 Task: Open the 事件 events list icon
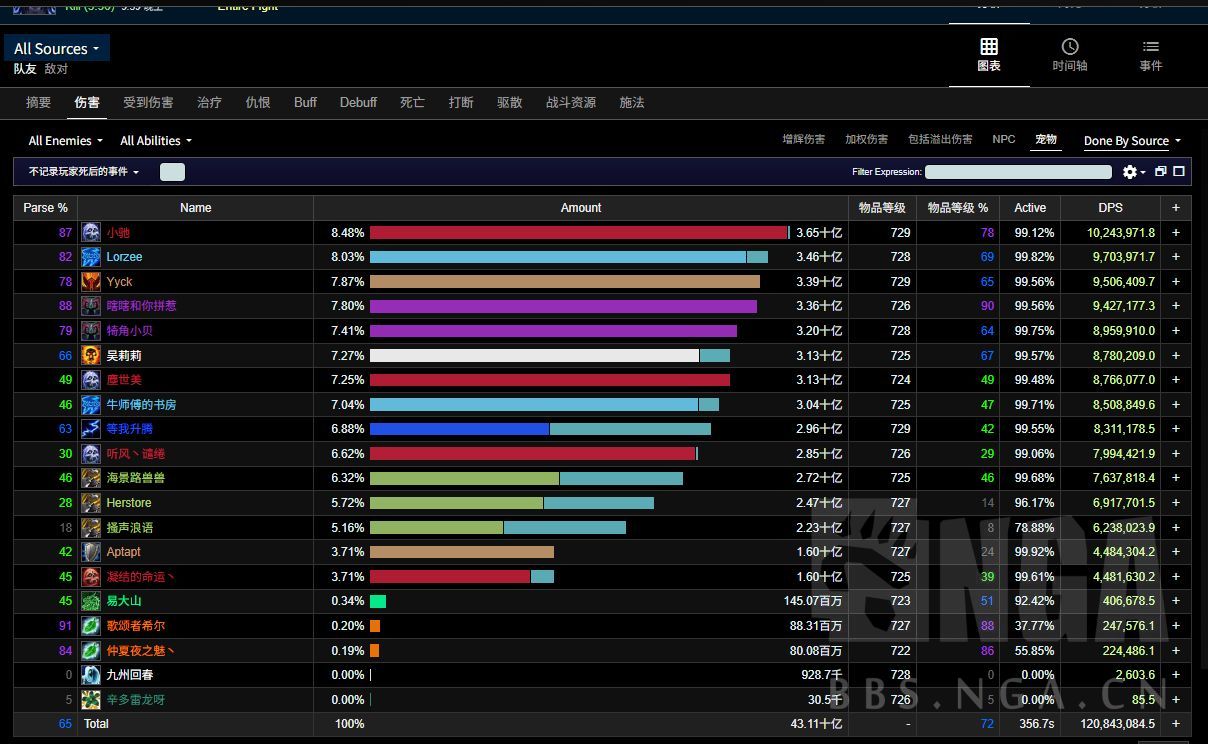(x=1150, y=47)
